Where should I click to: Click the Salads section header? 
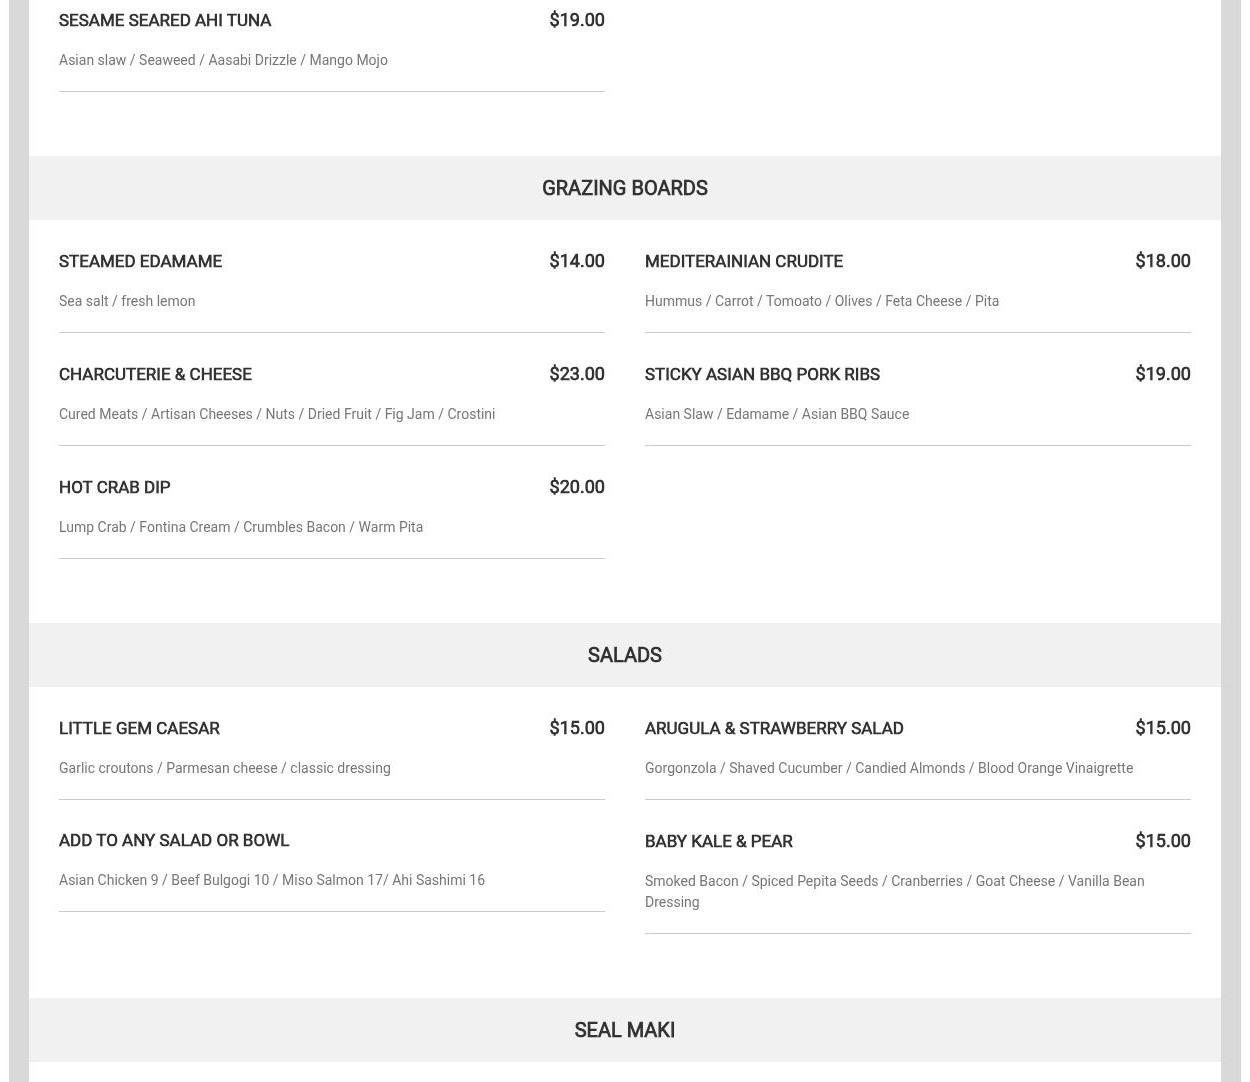coord(624,655)
